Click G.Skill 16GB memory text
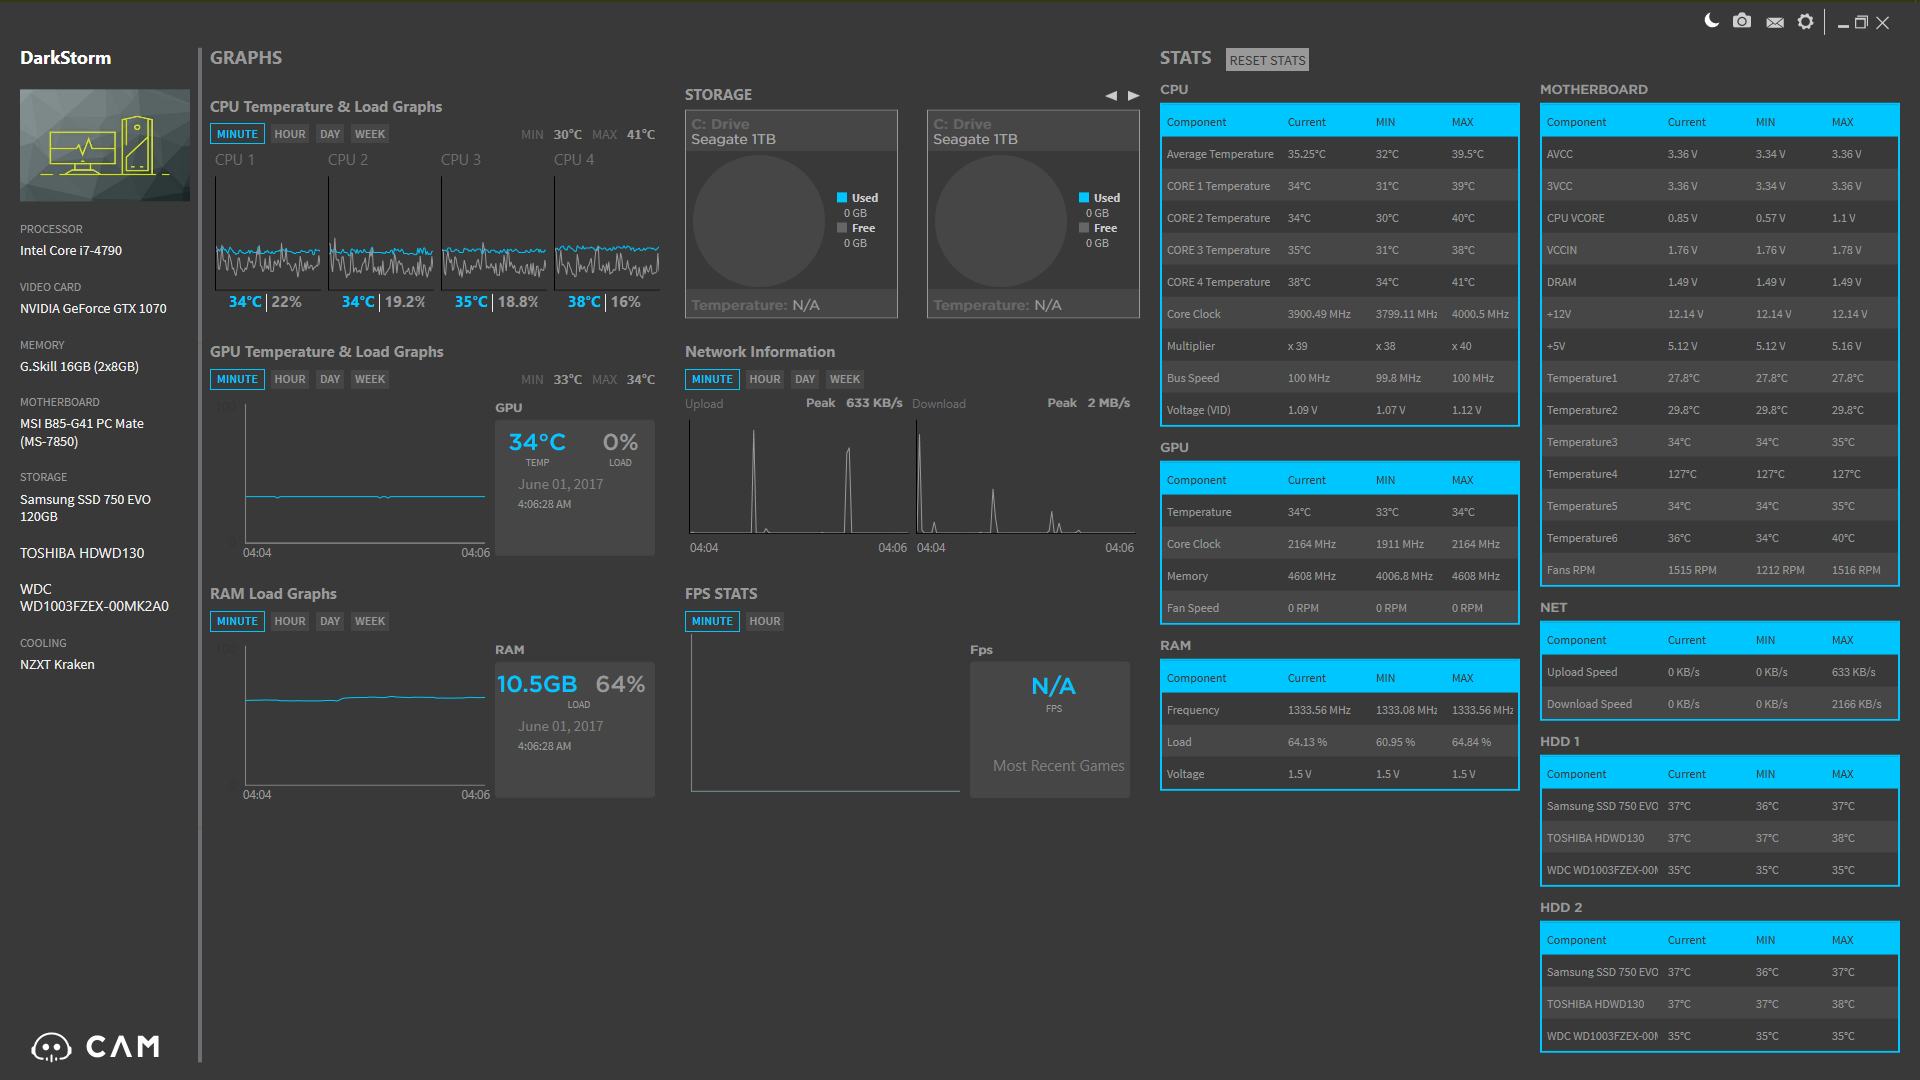Image resolution: width=1920 pixels, height=1080 pixels. 79,367
